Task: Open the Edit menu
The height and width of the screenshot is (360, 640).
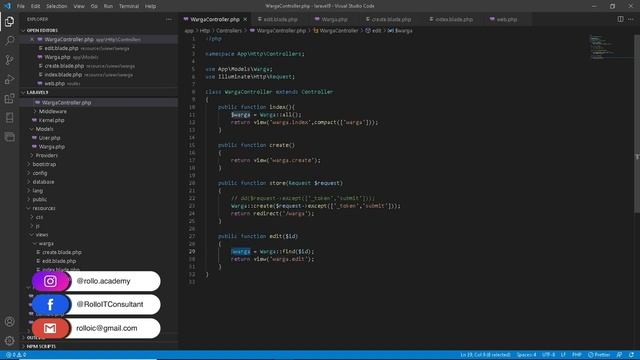Action: coord(36,6)
